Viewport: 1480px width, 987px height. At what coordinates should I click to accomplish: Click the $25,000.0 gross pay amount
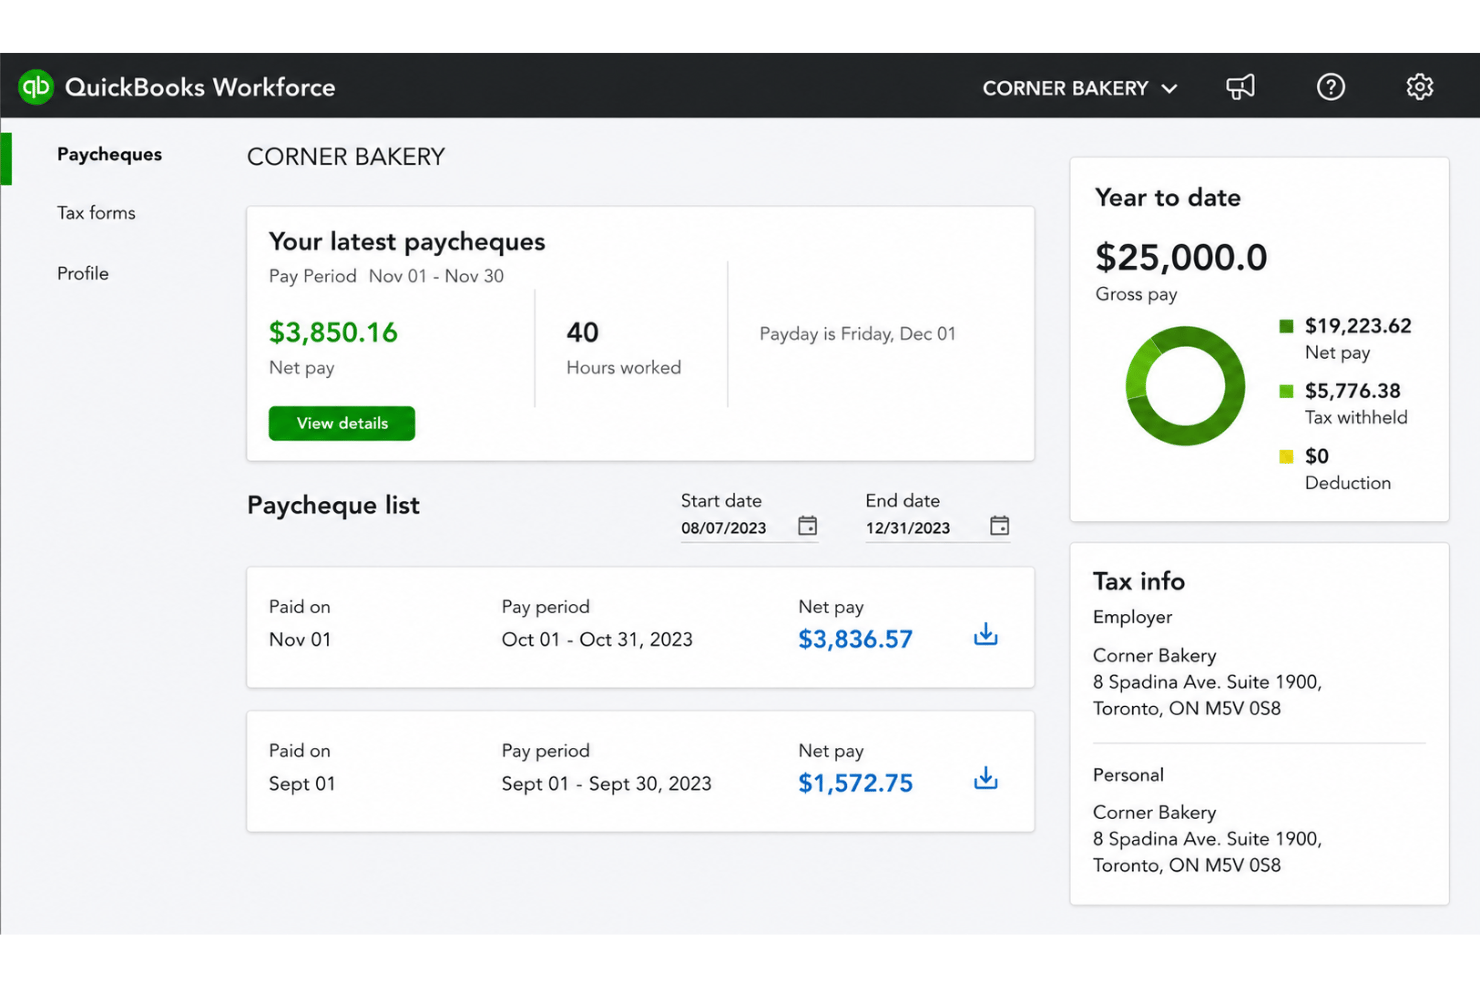[x=1181, y=257]
